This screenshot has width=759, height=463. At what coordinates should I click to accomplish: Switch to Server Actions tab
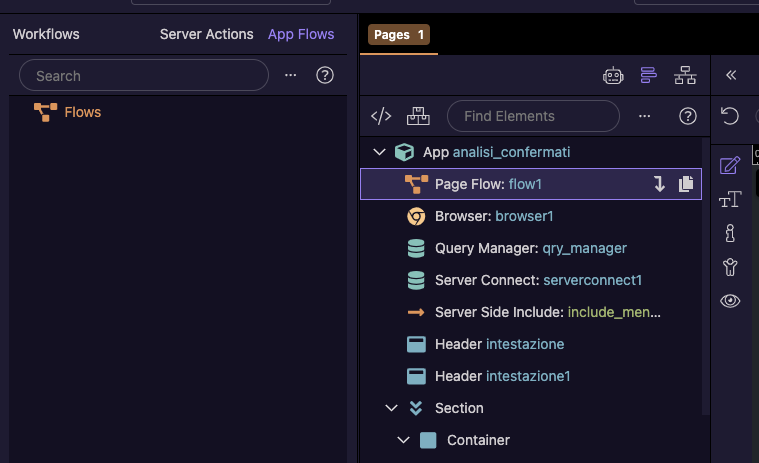pyautogui.click(x=207, y=34)
